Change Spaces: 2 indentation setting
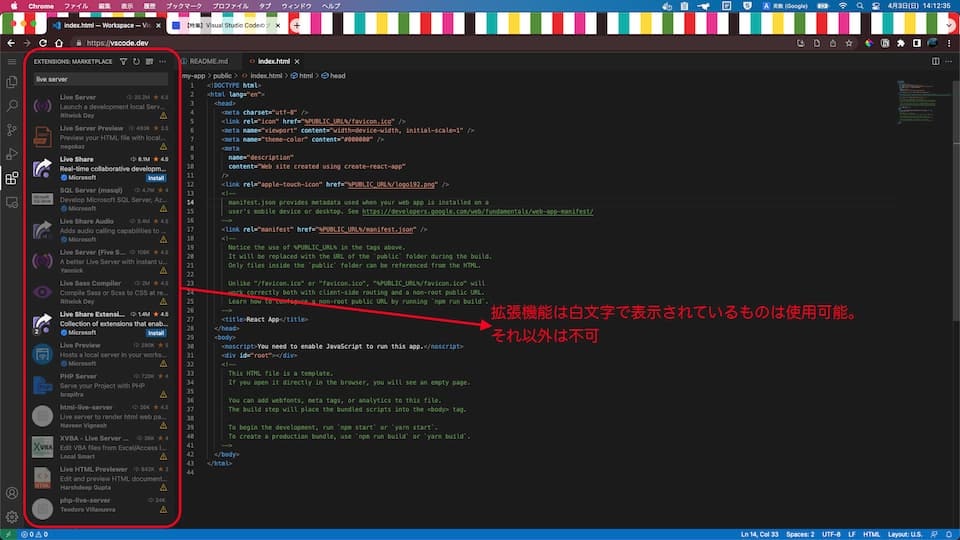960x540 pixels. [x=800, y=534]
